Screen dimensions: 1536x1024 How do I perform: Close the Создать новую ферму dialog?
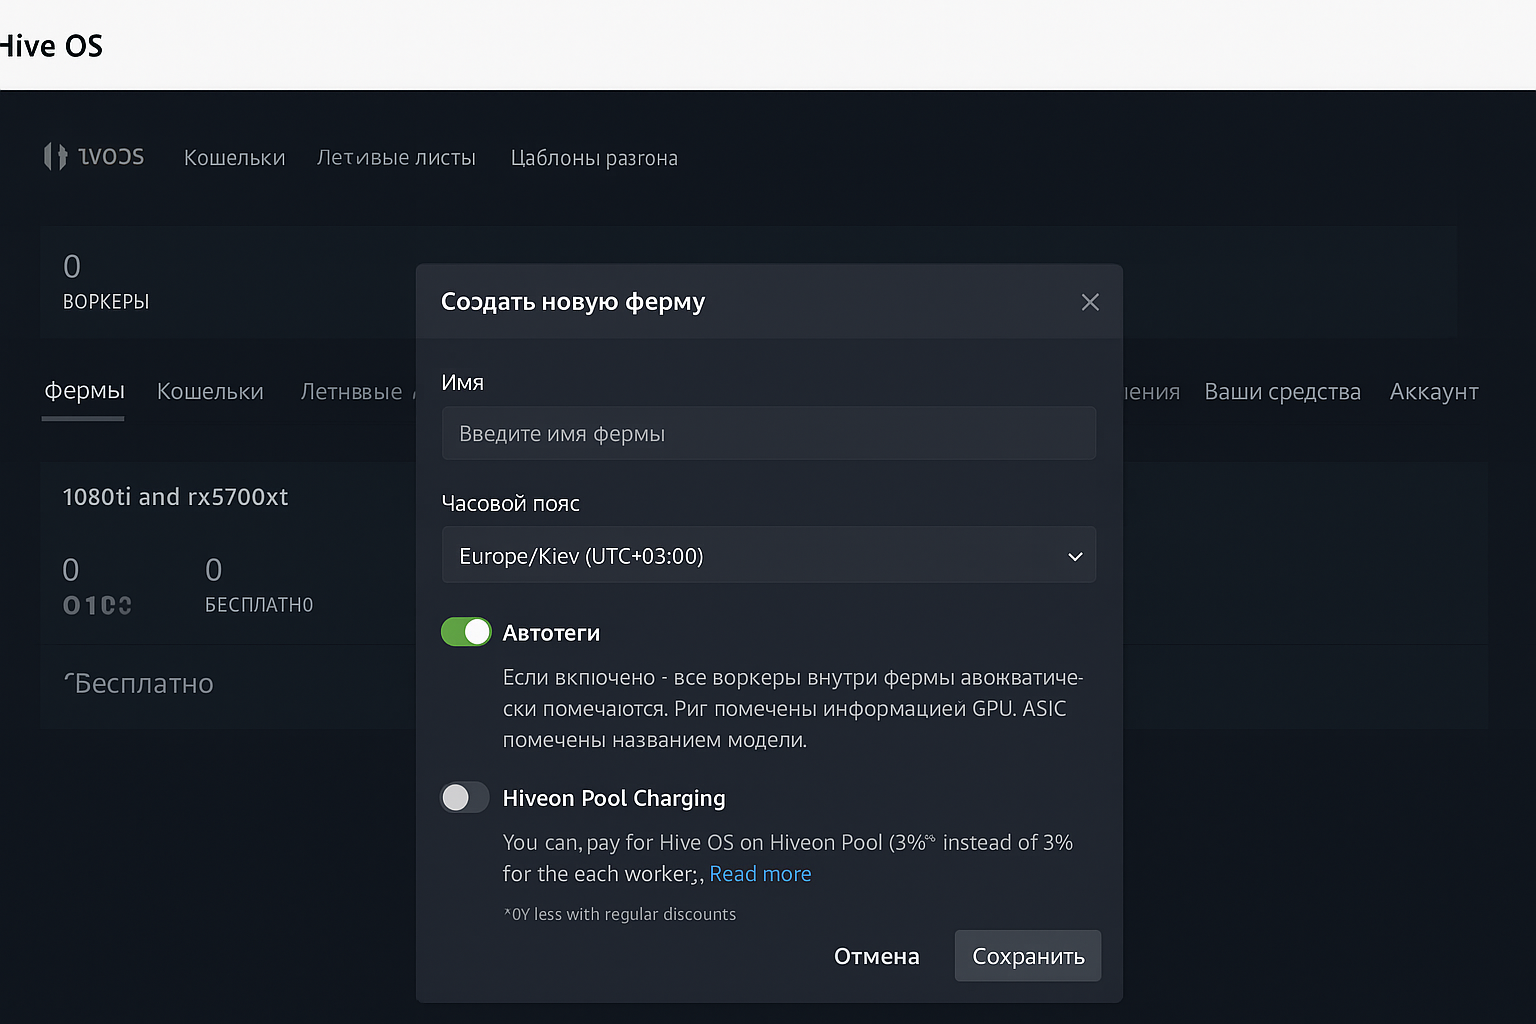click(1090, 302)
